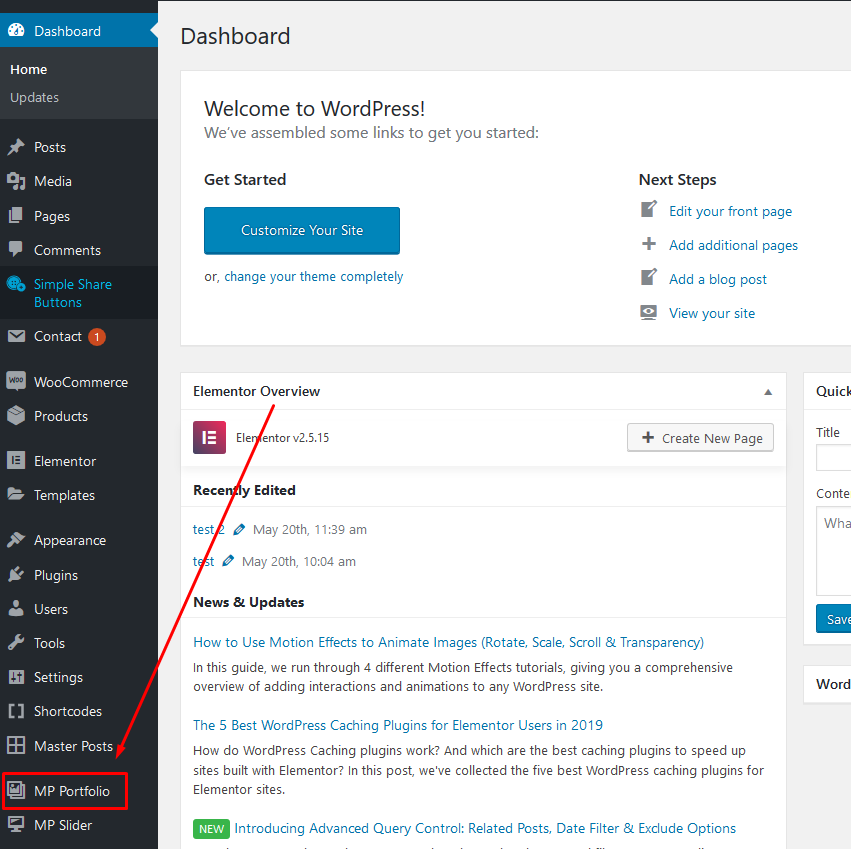This screenshot has height=849, width=851.
Task: Click the MP Portfolio icon
Action: tap(16, 791)
